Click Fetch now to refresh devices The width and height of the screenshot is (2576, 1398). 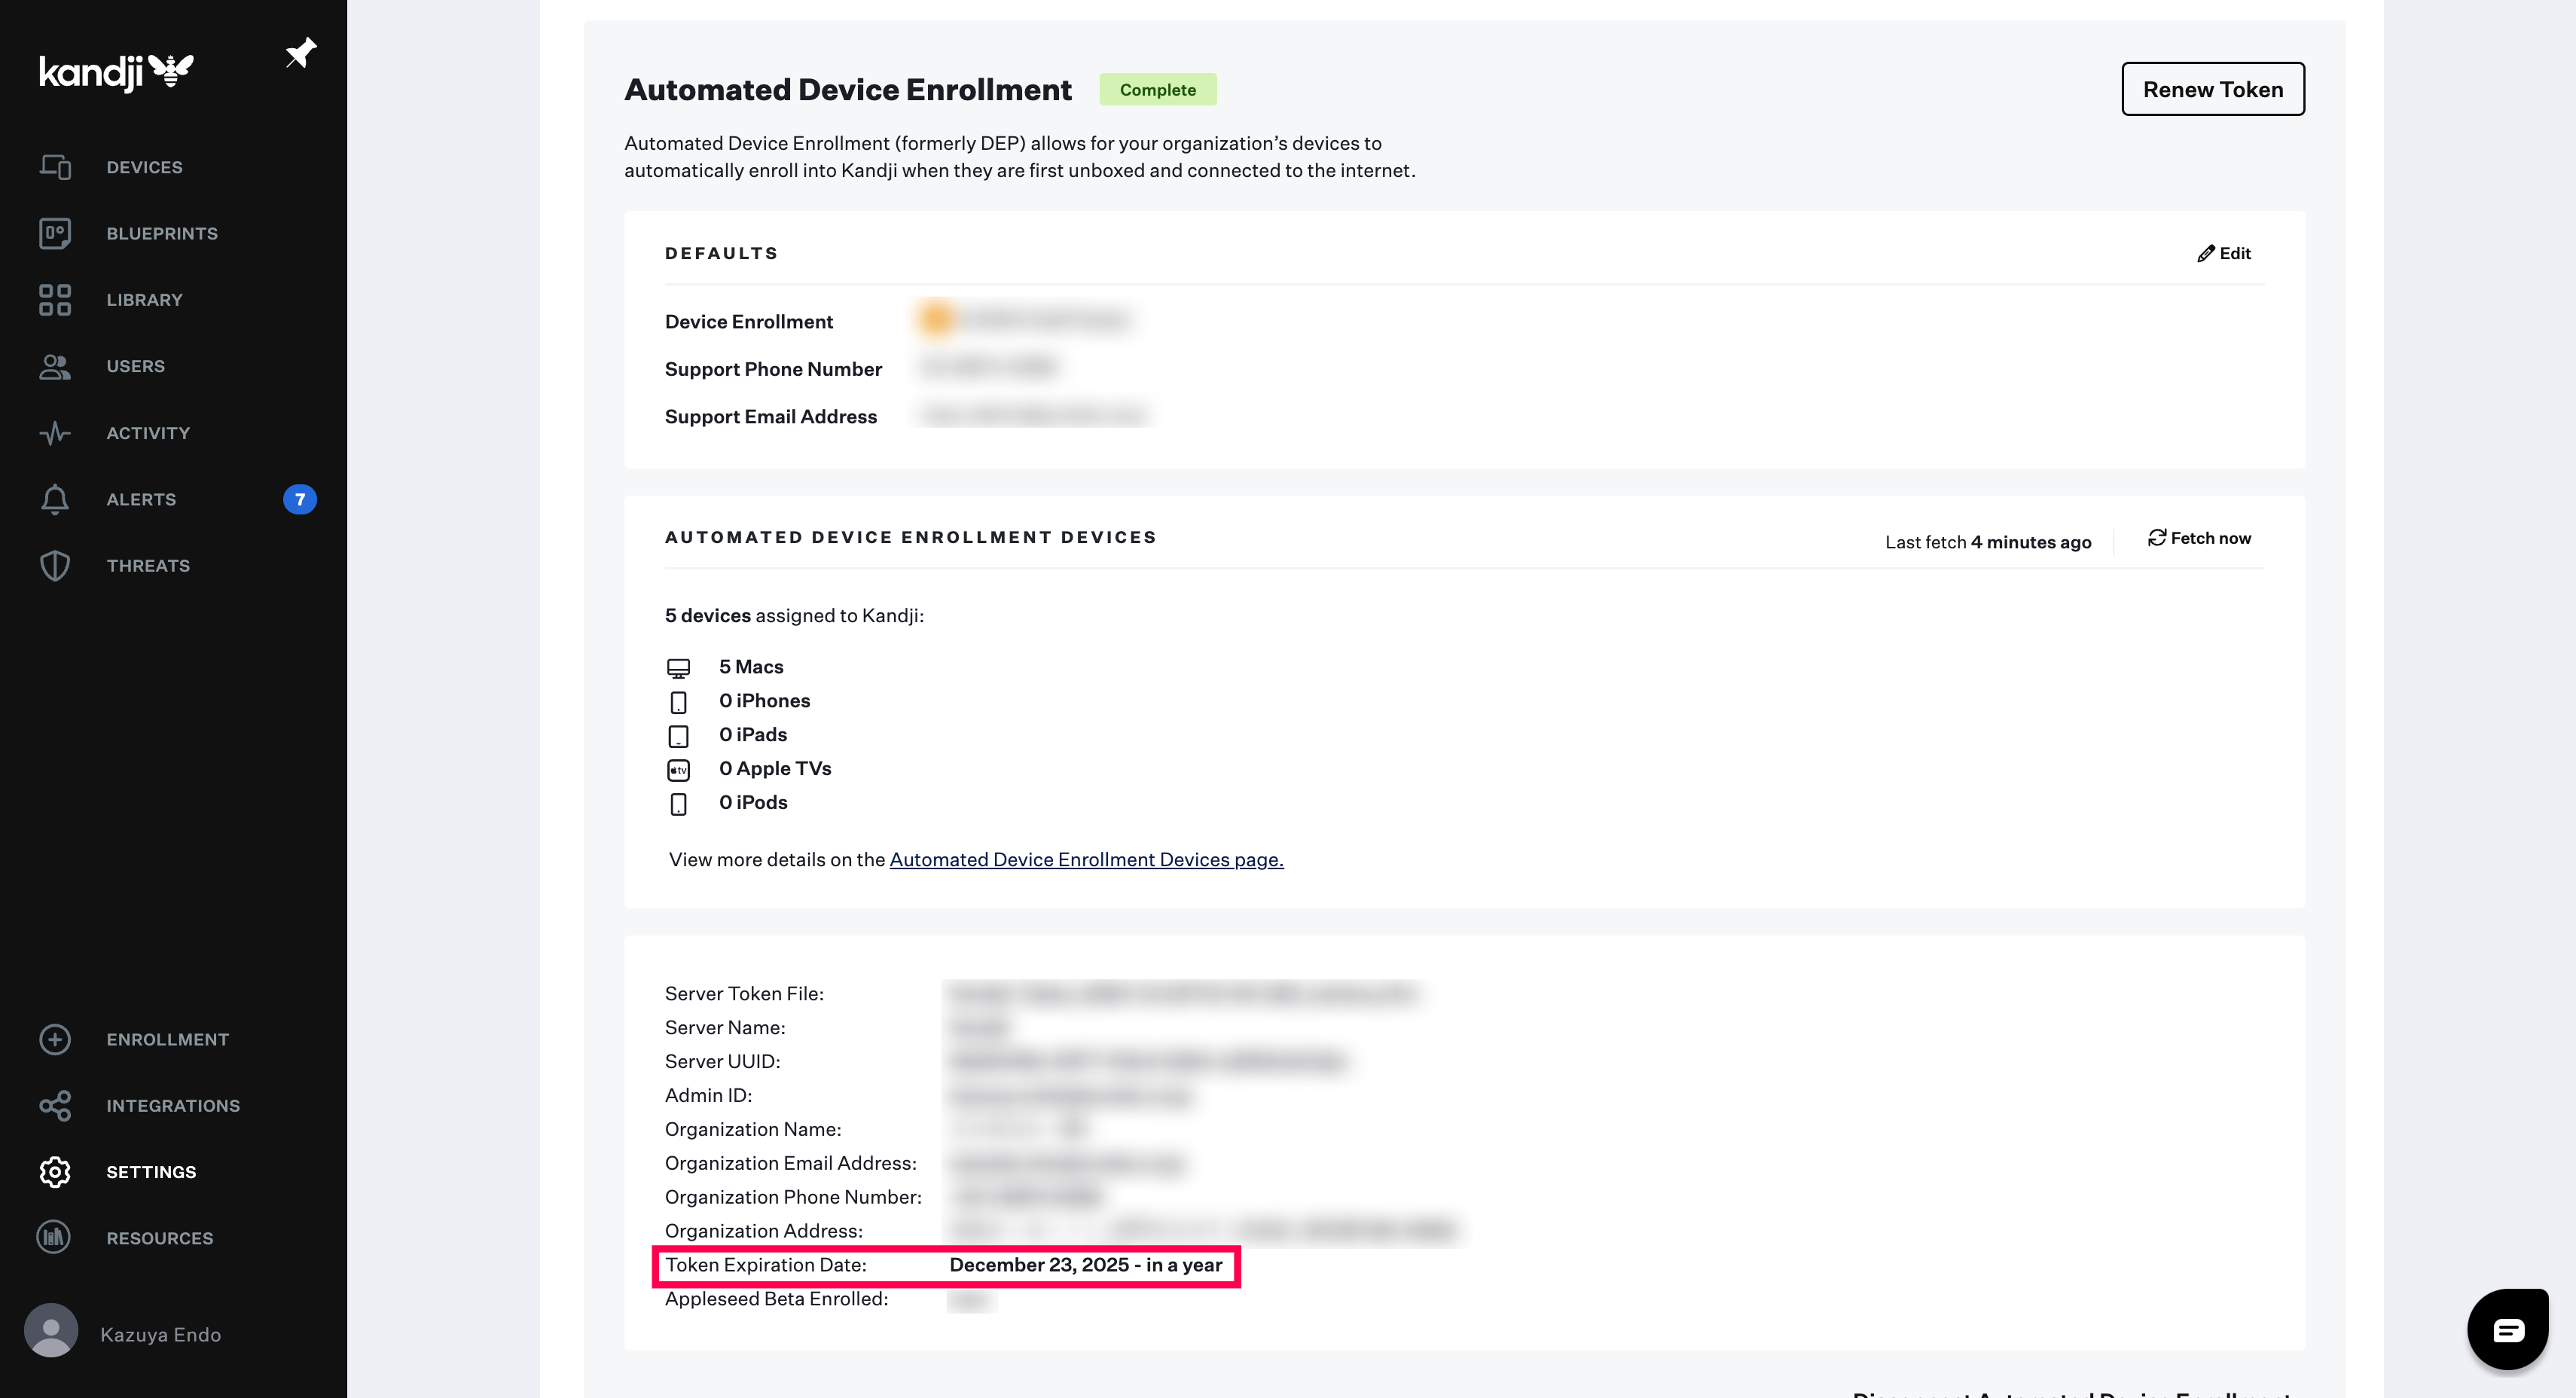2199,538
